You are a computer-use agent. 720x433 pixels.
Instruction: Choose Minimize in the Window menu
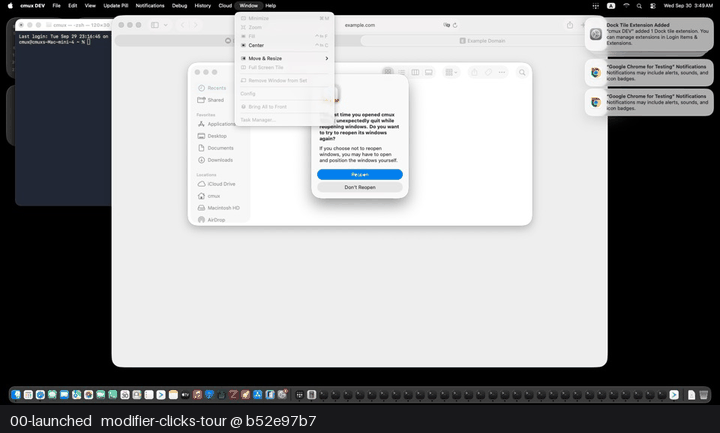click(x=285, y=18)
